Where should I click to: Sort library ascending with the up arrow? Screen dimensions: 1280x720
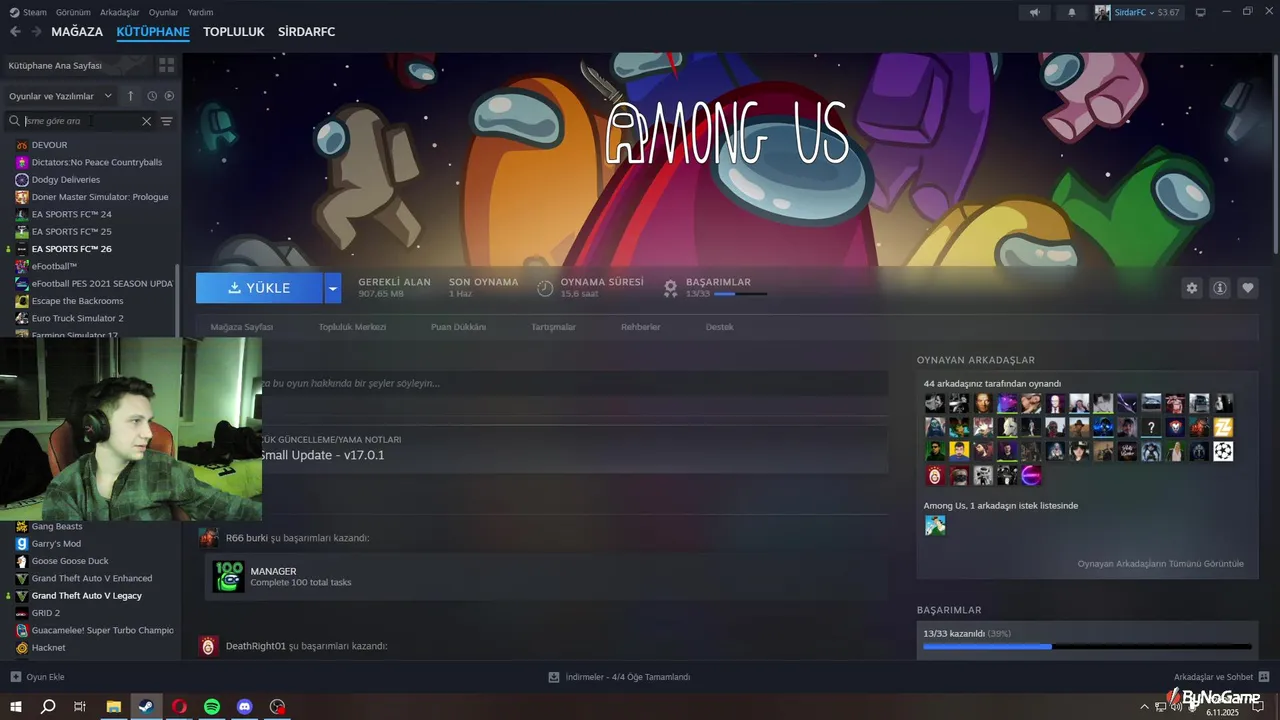(x=130, y=96)
